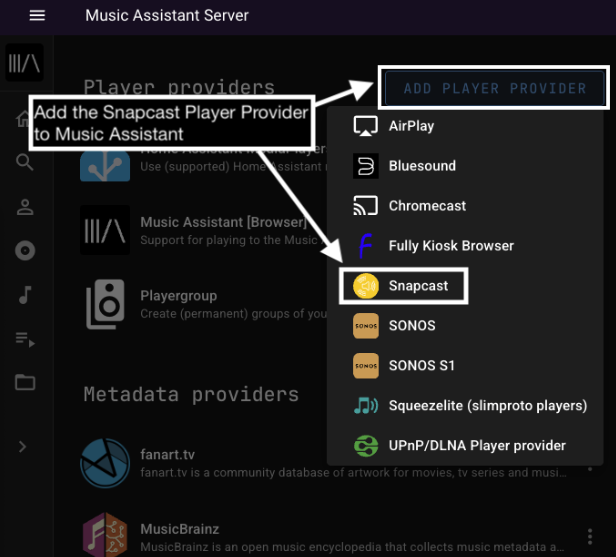Open Browse via sidebar folder icon

coord(25,382)
